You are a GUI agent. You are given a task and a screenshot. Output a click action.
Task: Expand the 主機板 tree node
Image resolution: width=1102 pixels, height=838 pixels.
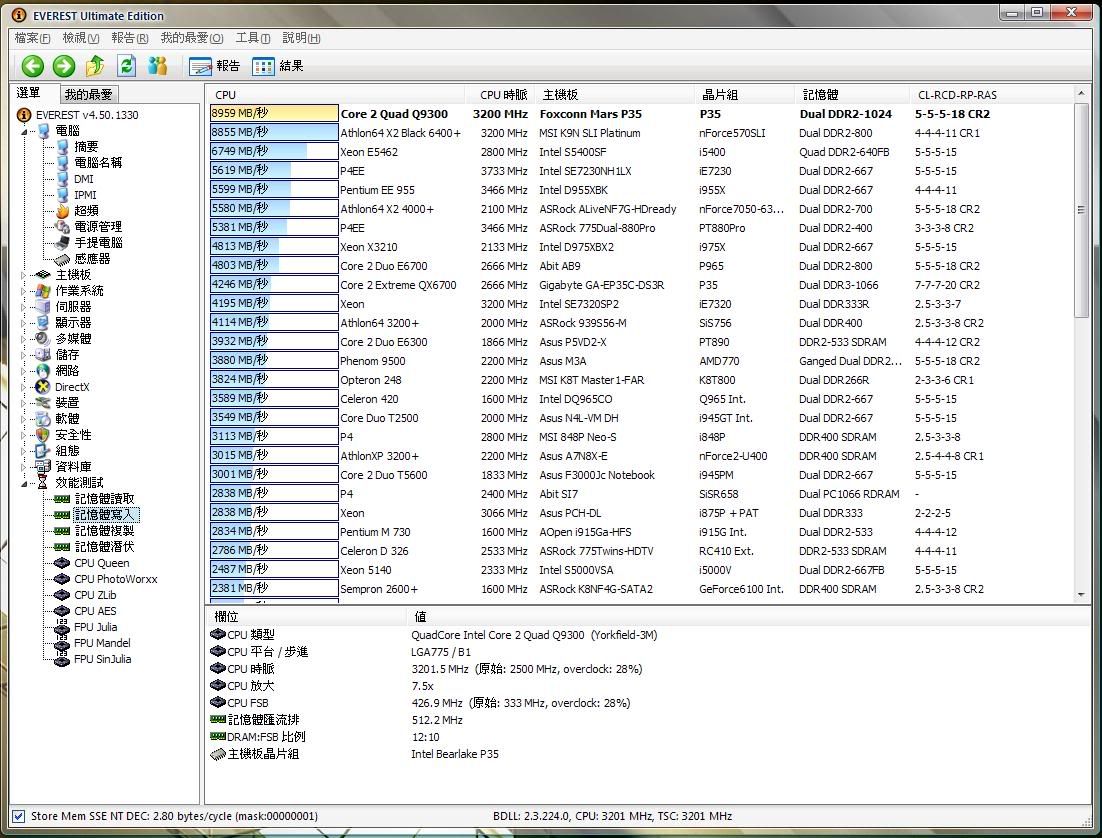tap(24, 275)
